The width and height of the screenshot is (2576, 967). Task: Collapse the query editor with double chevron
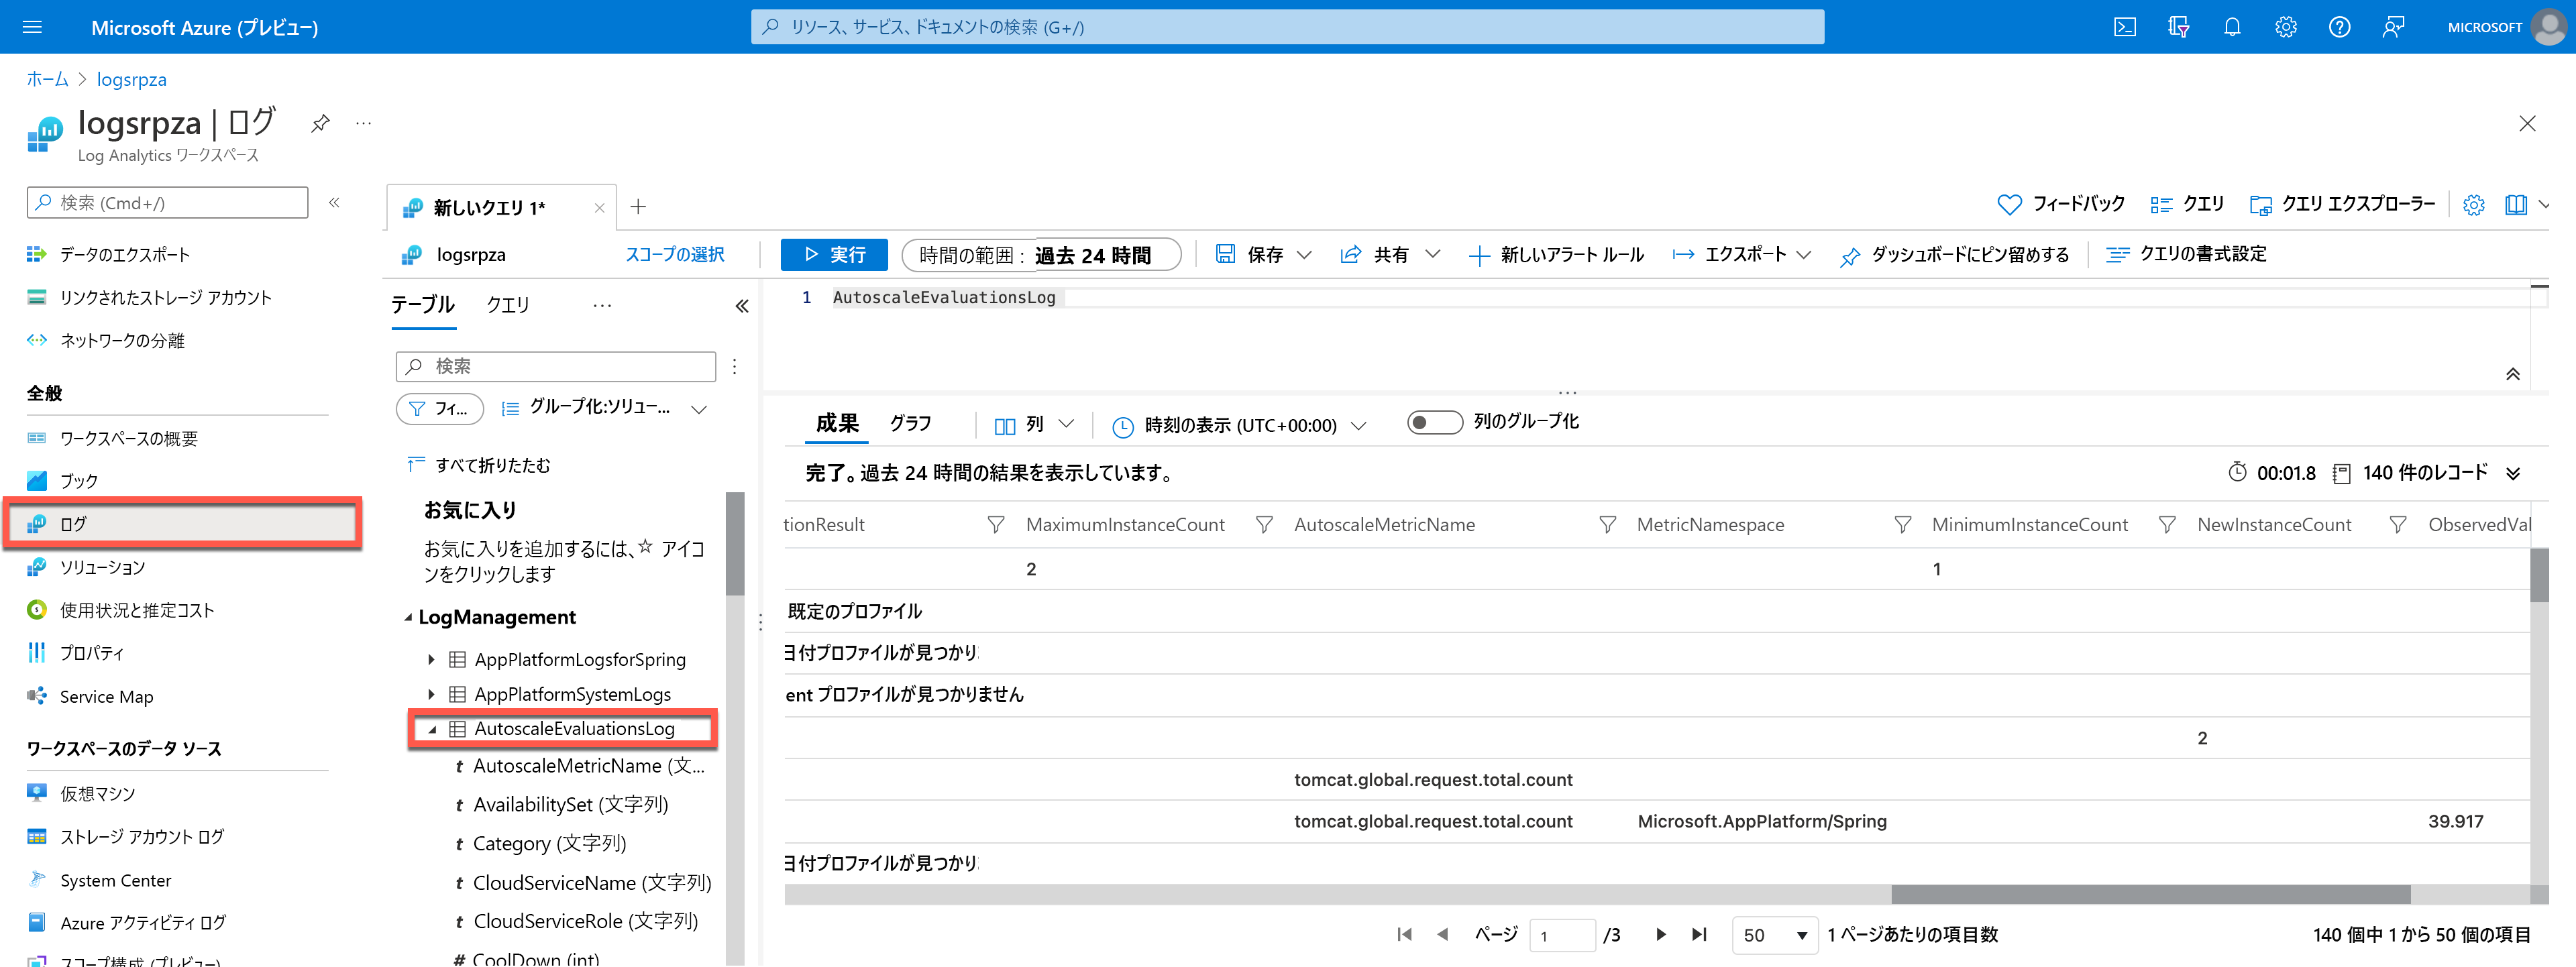click(2513, 374)
